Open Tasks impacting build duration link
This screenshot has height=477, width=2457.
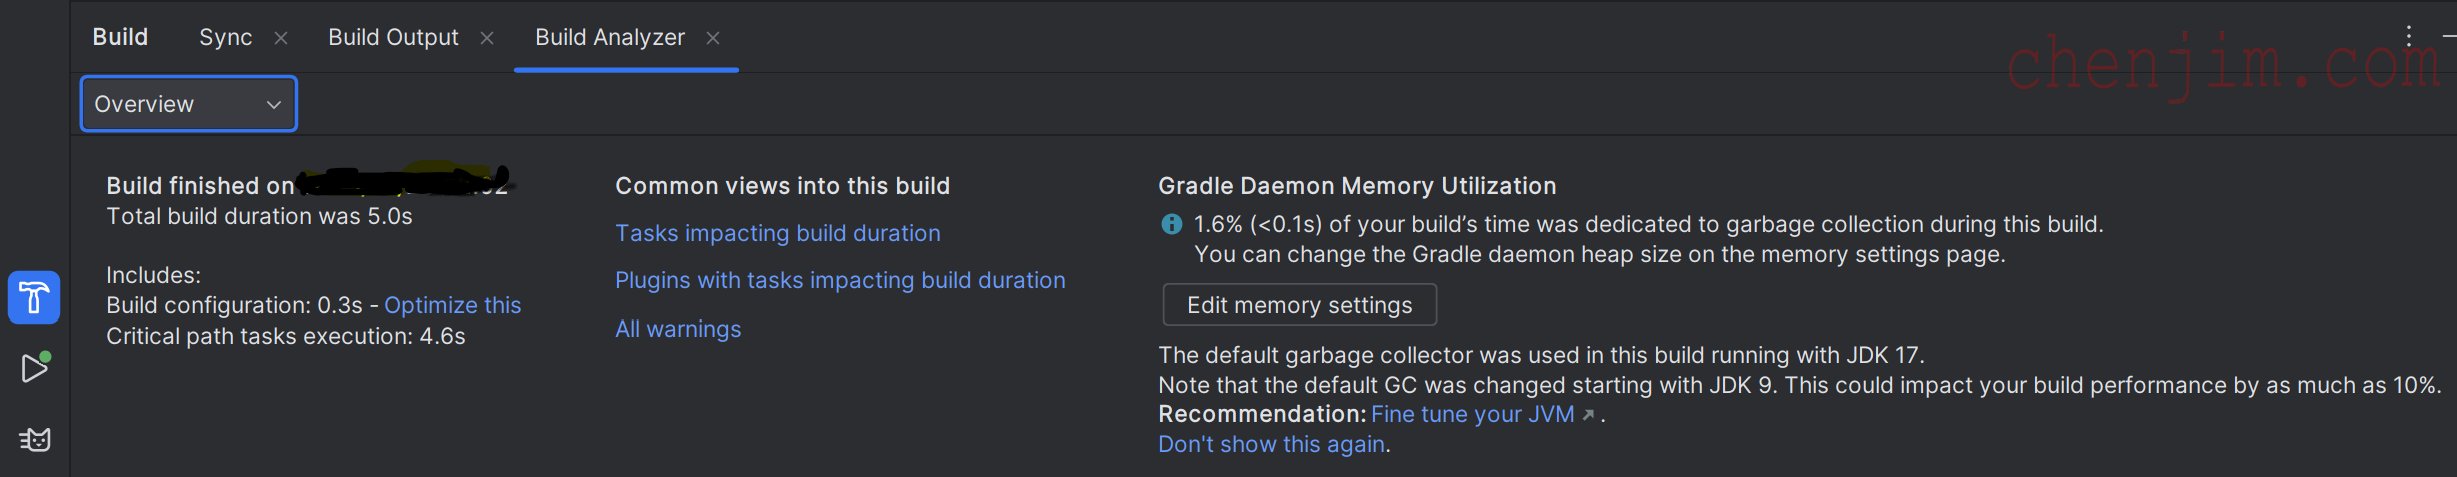777,233
